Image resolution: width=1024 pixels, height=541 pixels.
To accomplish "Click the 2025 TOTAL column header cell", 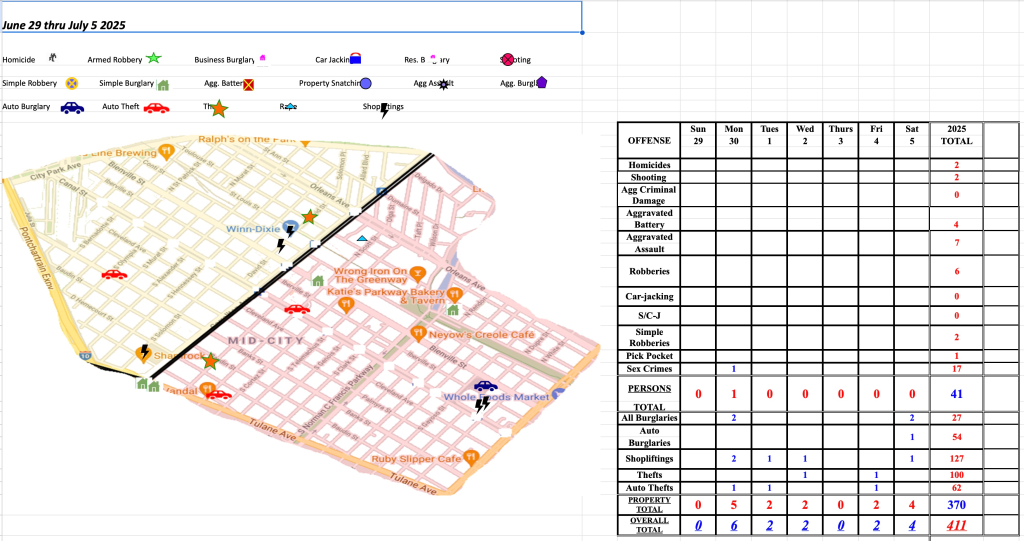I will click(956, 135).
